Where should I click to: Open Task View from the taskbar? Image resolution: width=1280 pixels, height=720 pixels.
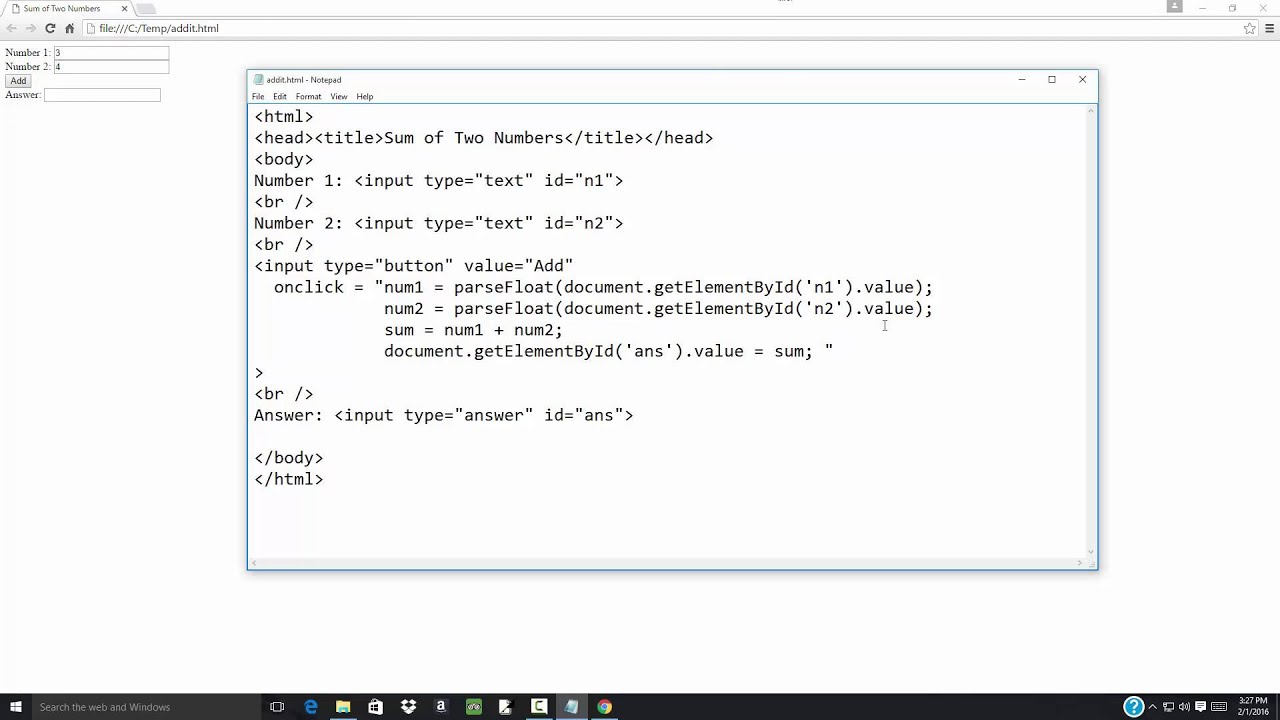tap(277, 707)
